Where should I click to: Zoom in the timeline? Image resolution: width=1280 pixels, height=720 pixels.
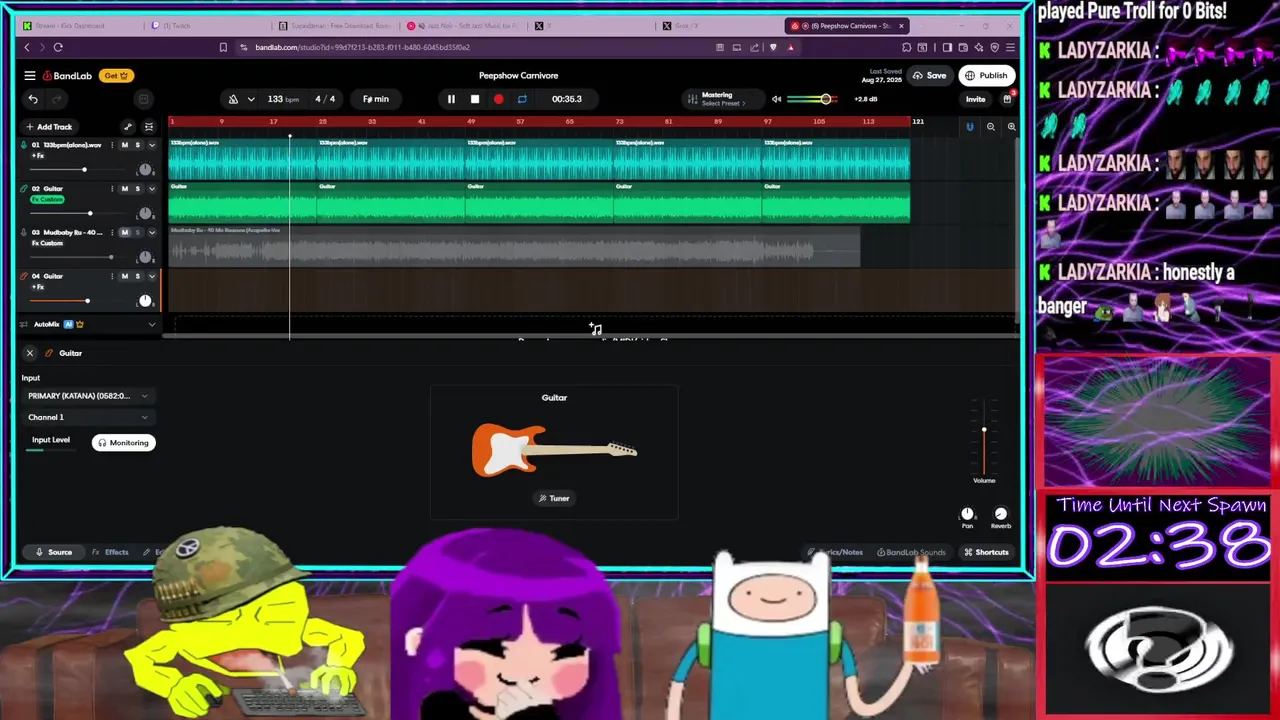(1011, 127)
